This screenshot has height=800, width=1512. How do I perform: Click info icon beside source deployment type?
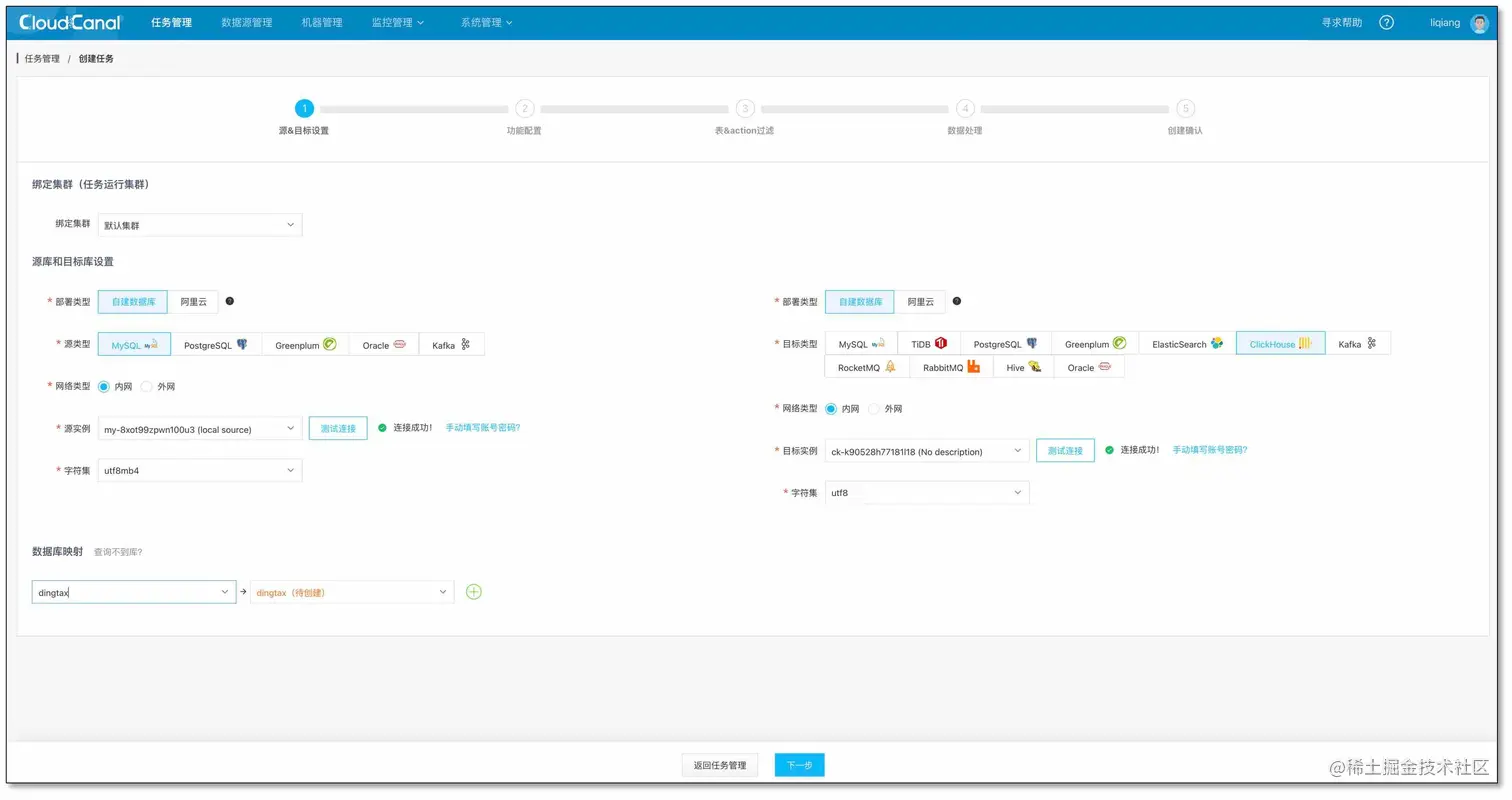[230, 301]
